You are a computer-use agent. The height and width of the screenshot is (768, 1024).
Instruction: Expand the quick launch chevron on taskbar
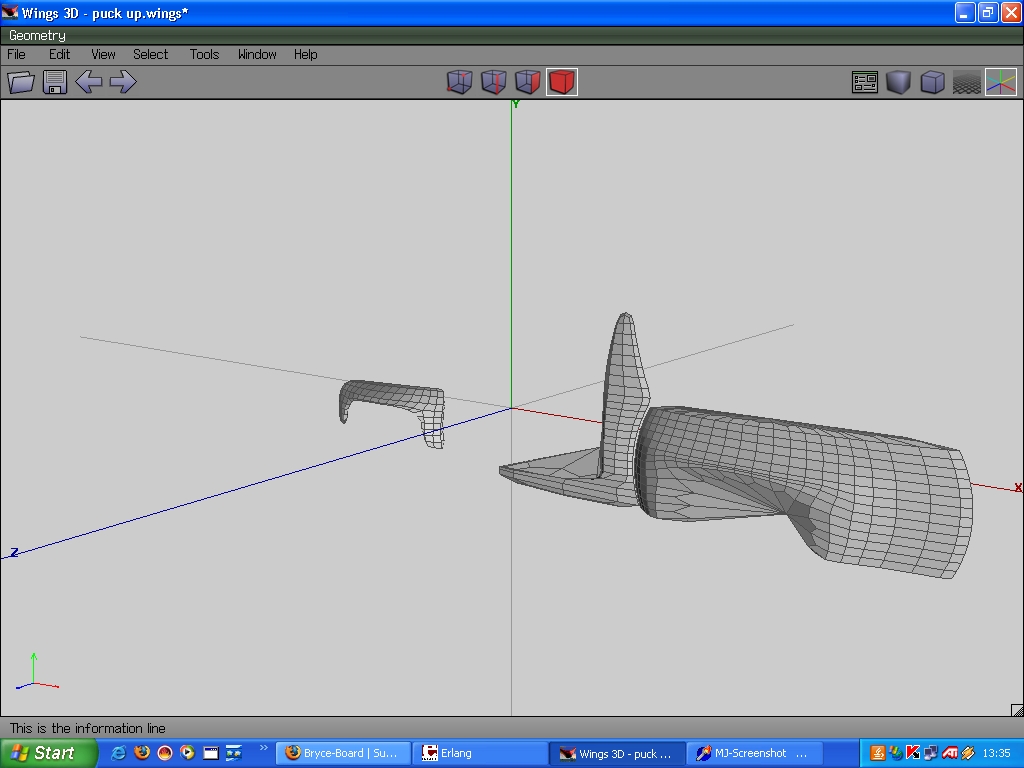[264, 747]
